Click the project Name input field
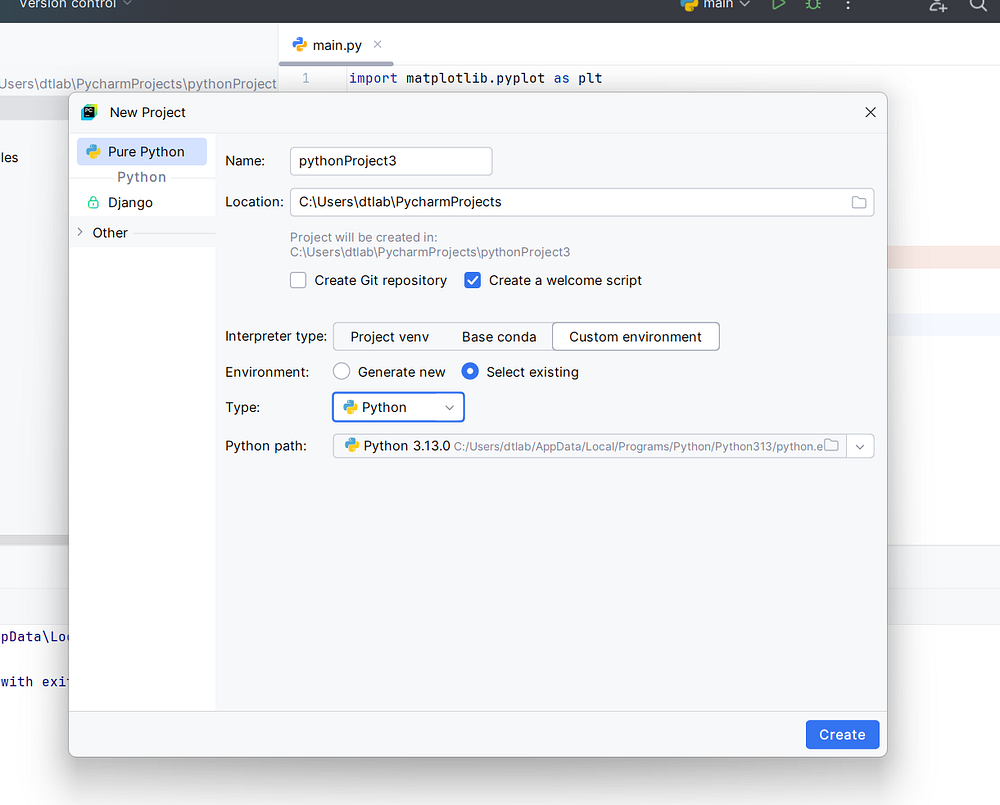 [391, 161]
